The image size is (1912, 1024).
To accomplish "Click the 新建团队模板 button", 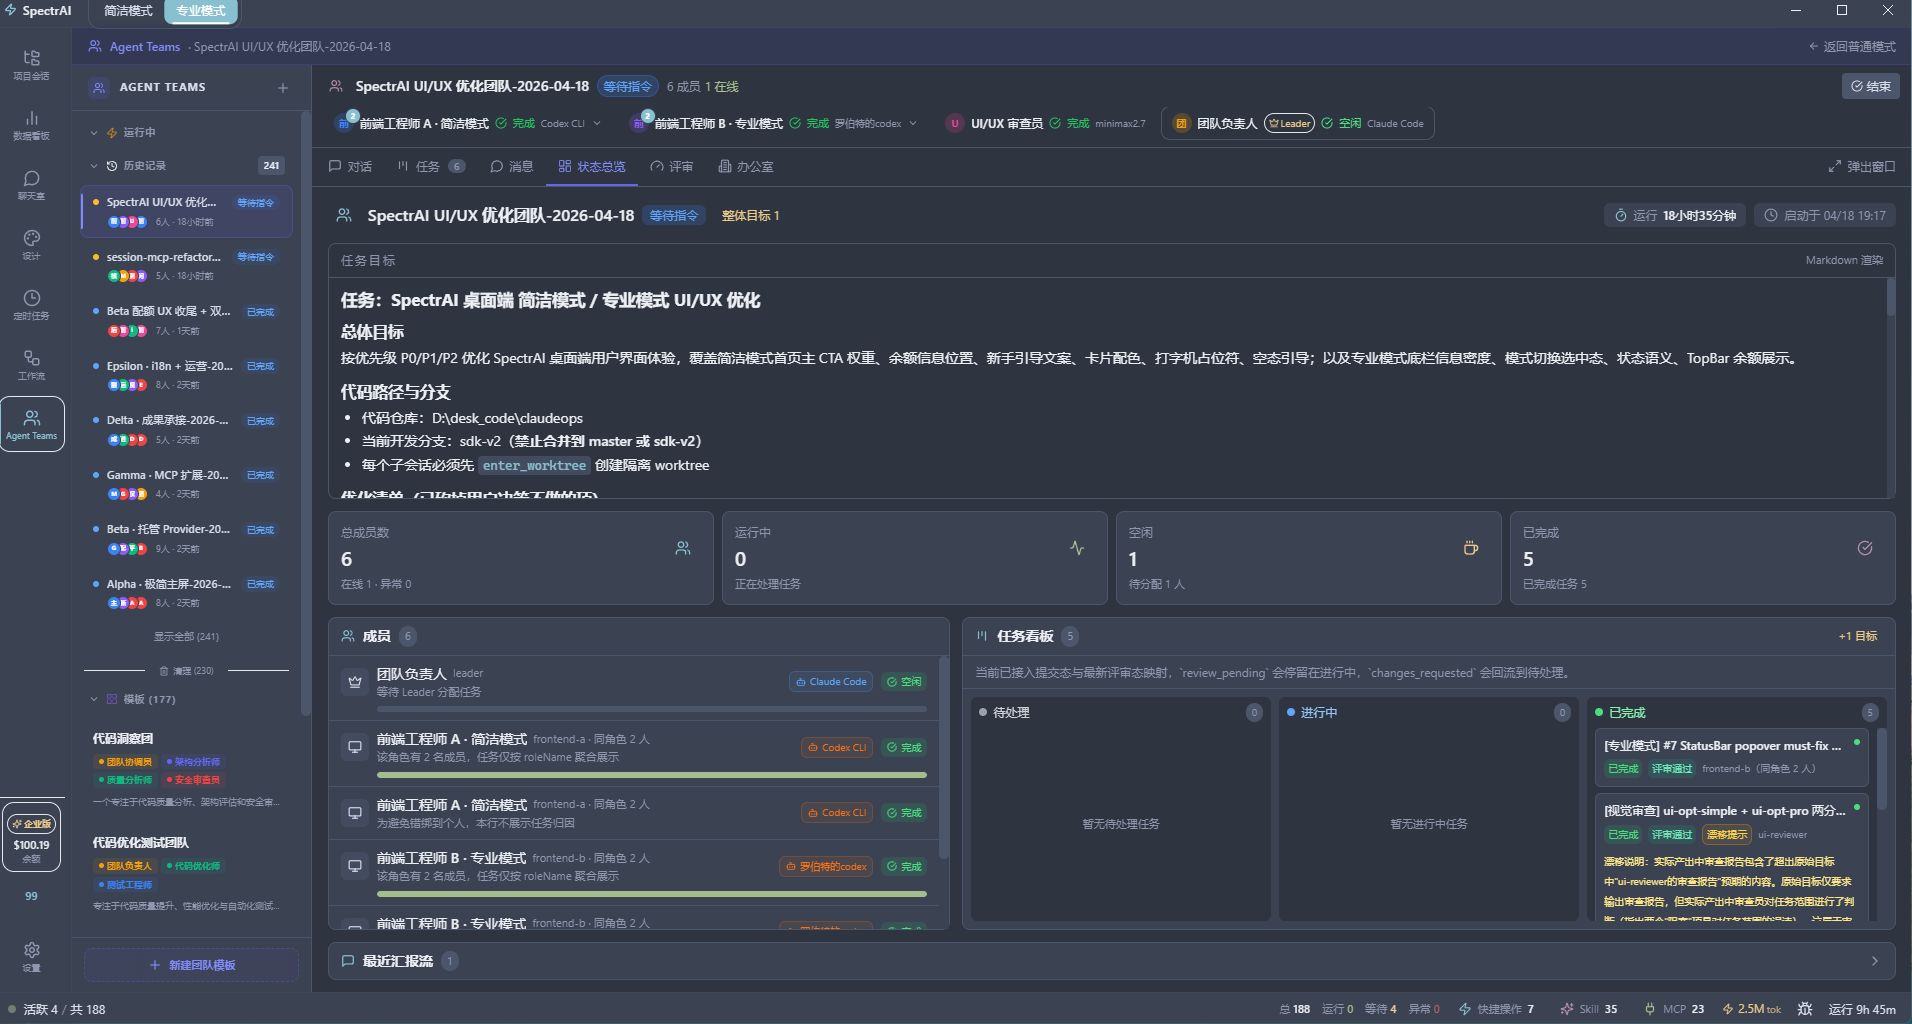I will (191, 965).
